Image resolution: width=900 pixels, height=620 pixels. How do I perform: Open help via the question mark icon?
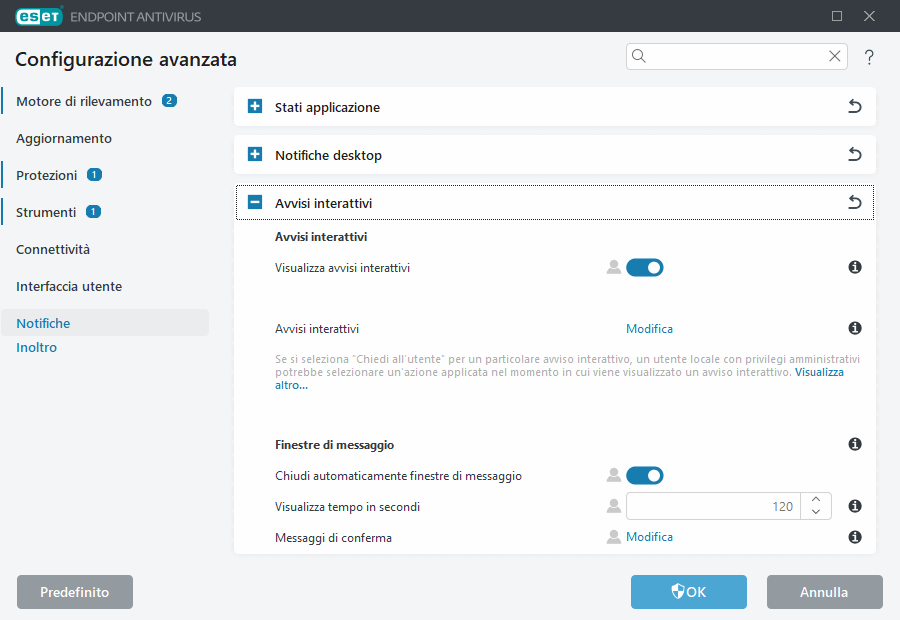click(869, 57)
